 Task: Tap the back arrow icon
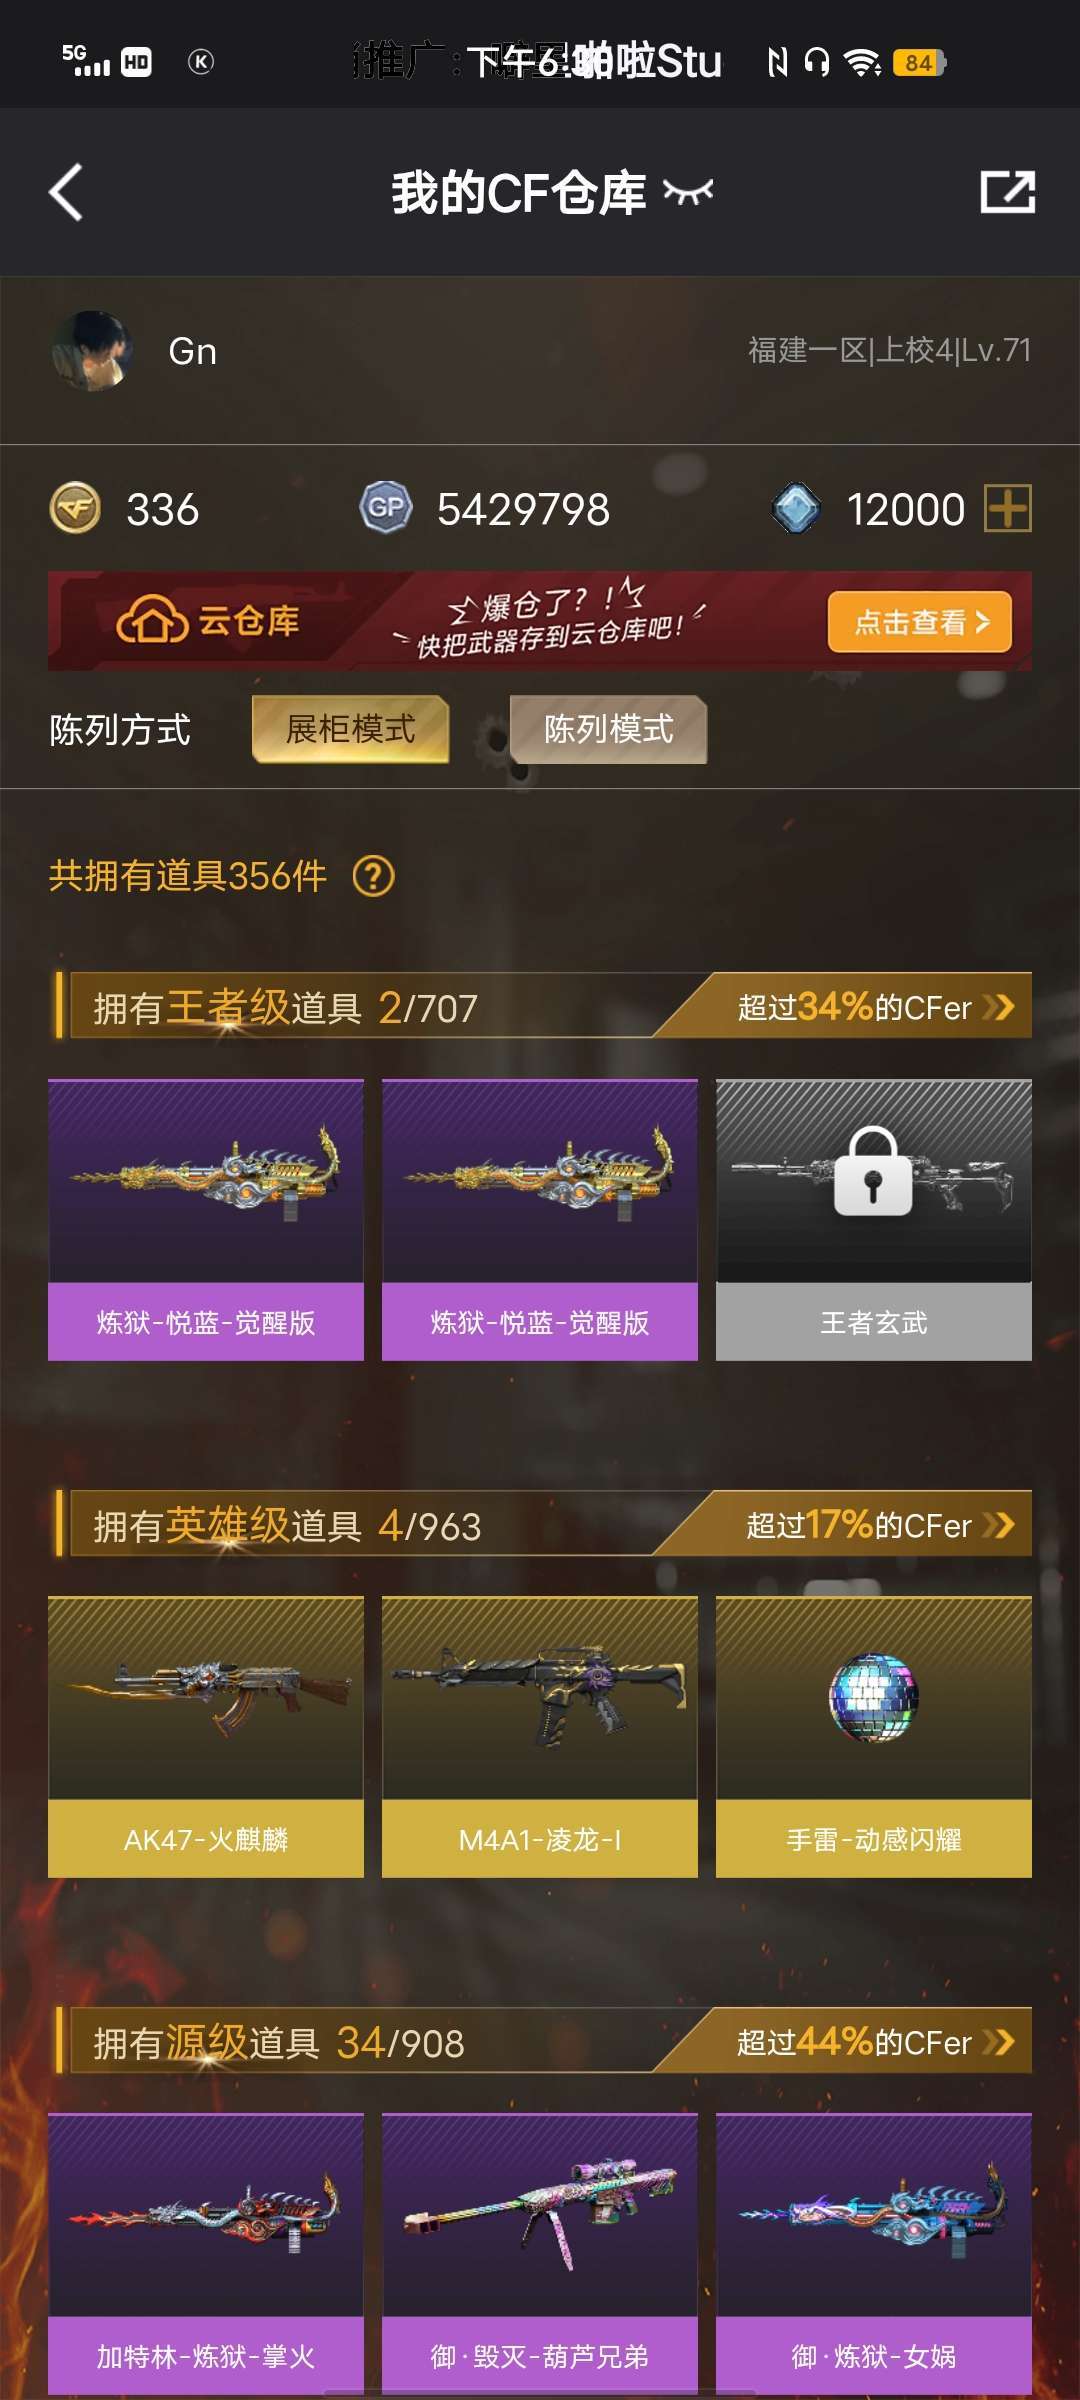point(66,192)
